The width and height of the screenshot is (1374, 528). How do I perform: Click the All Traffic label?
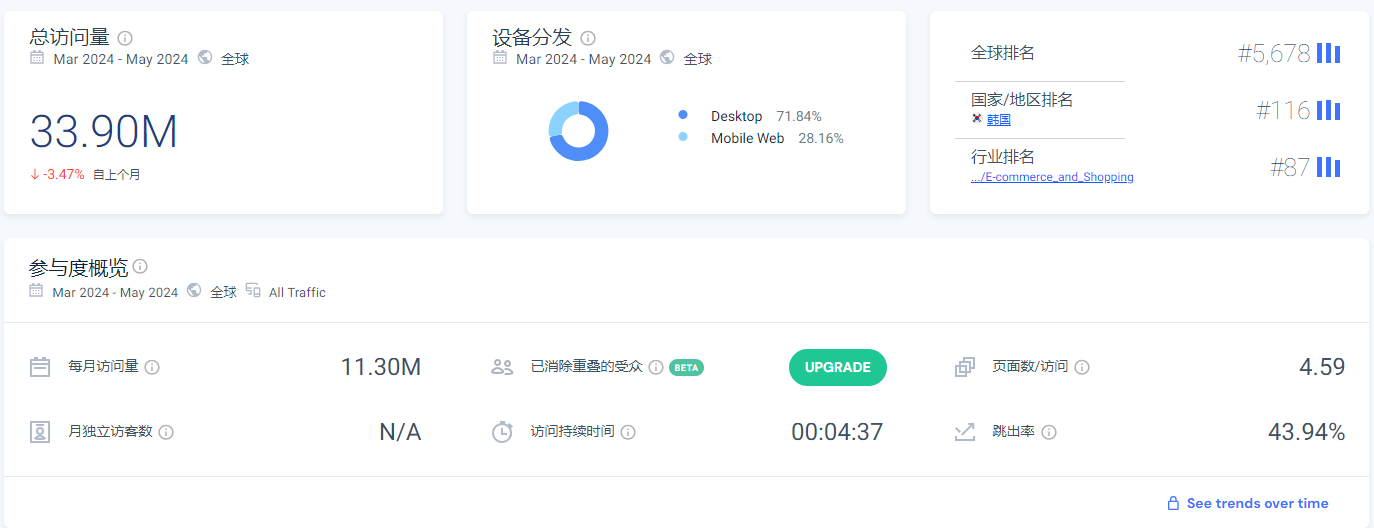pos(297,292)
